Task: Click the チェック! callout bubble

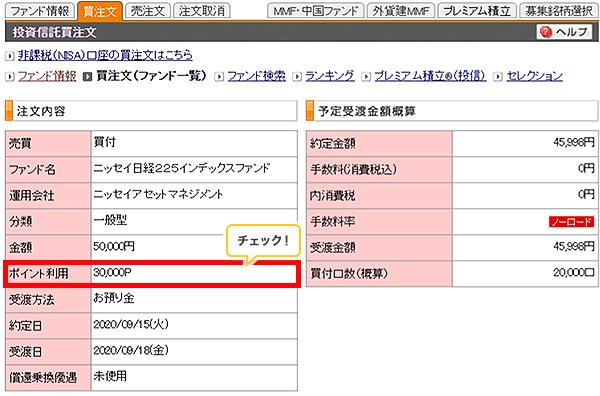Action: point(263,241)
